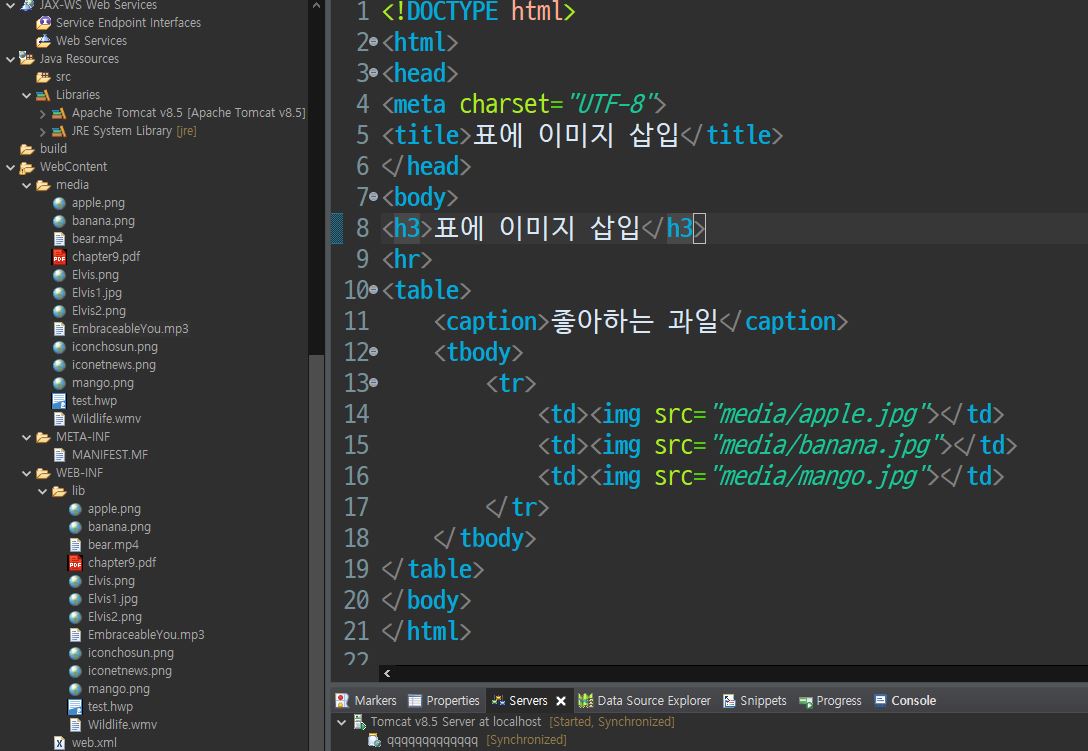Click the Wildlife.wmv video file icon
This screenshot has width=1088, height=751.
59,418
